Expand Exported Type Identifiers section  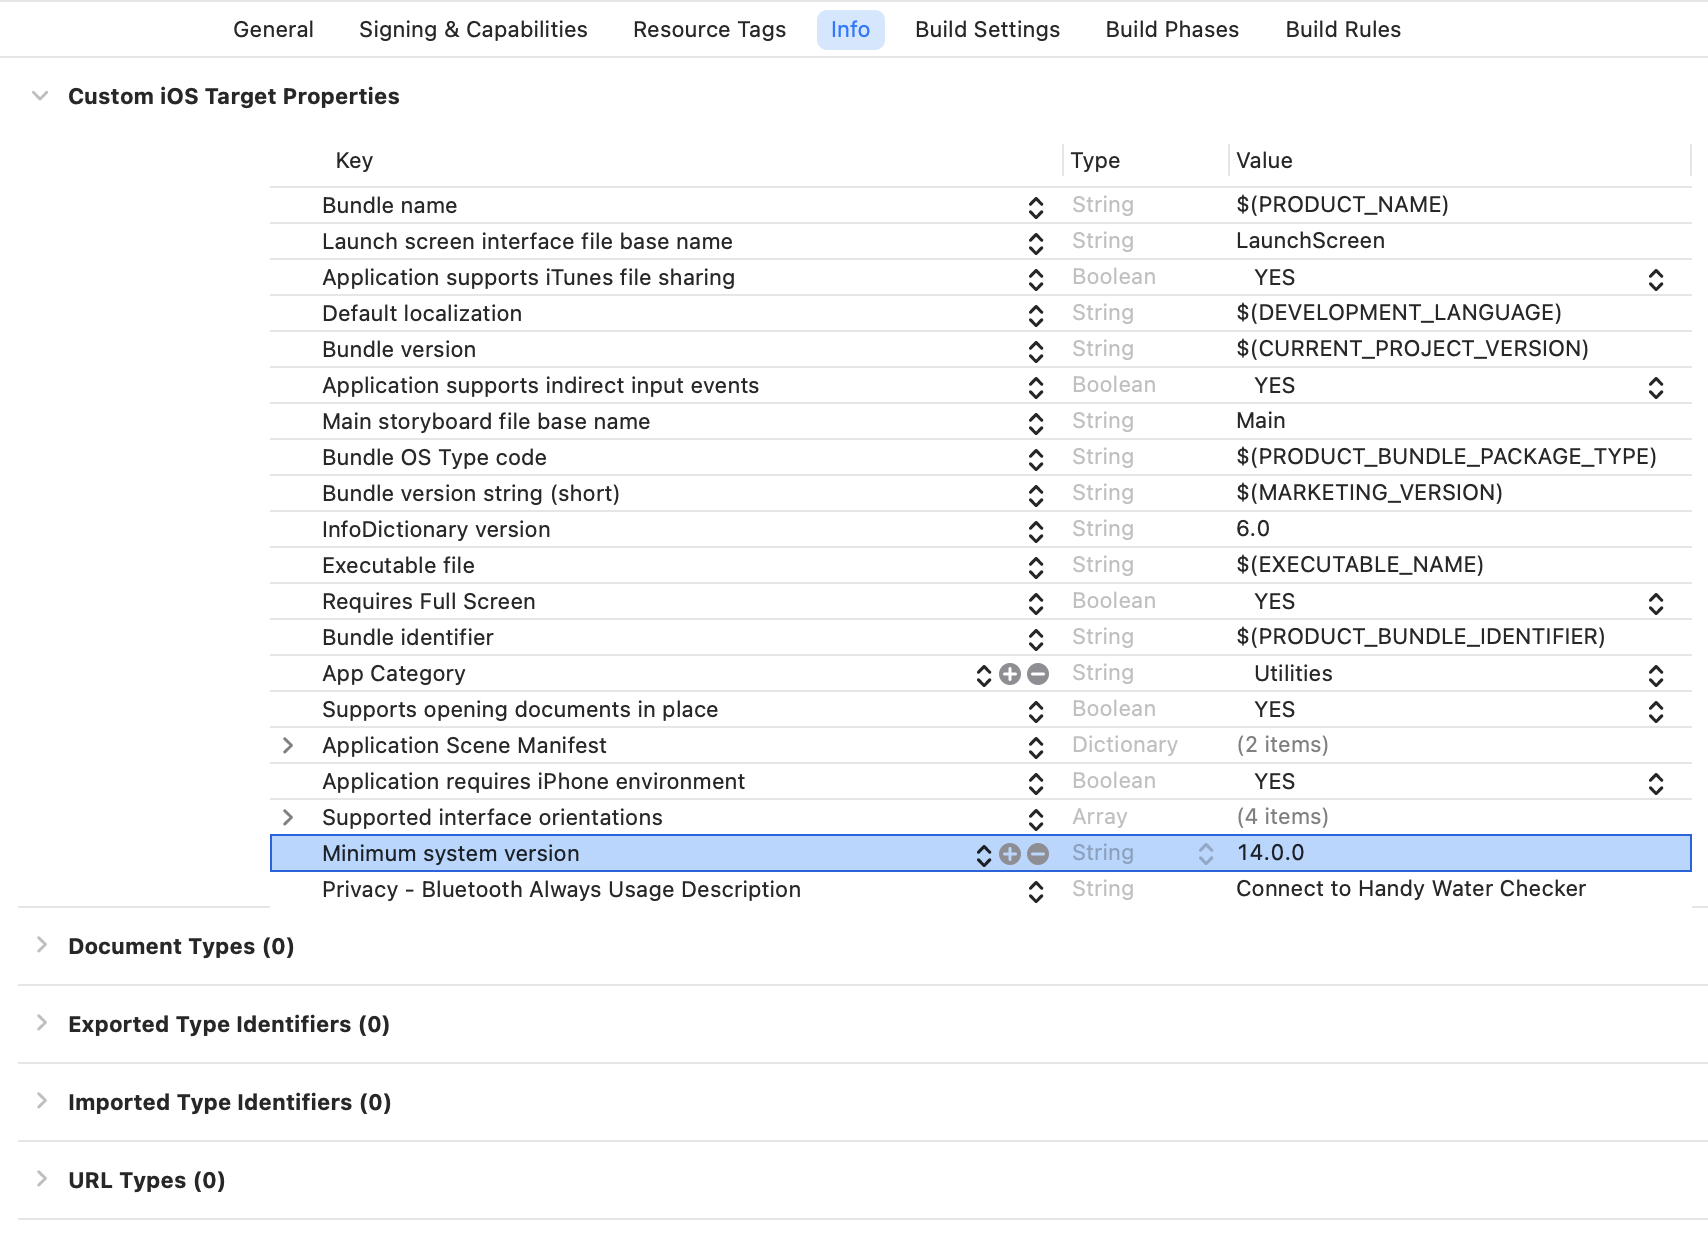pos(42,1023)
